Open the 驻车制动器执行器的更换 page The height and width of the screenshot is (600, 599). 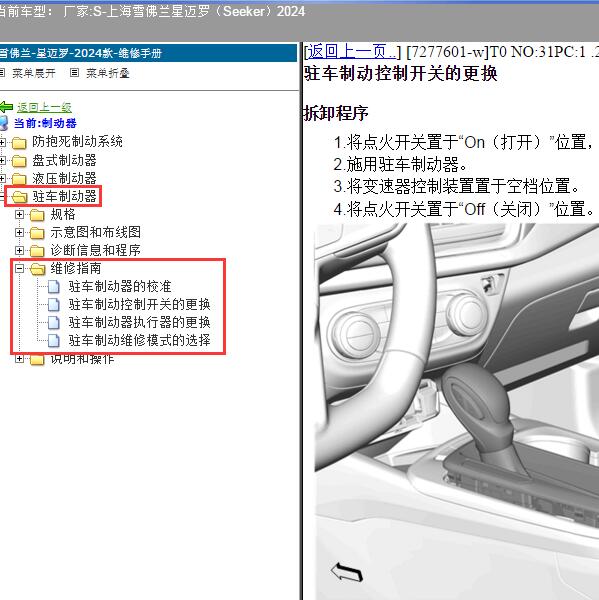pos(140,322)
